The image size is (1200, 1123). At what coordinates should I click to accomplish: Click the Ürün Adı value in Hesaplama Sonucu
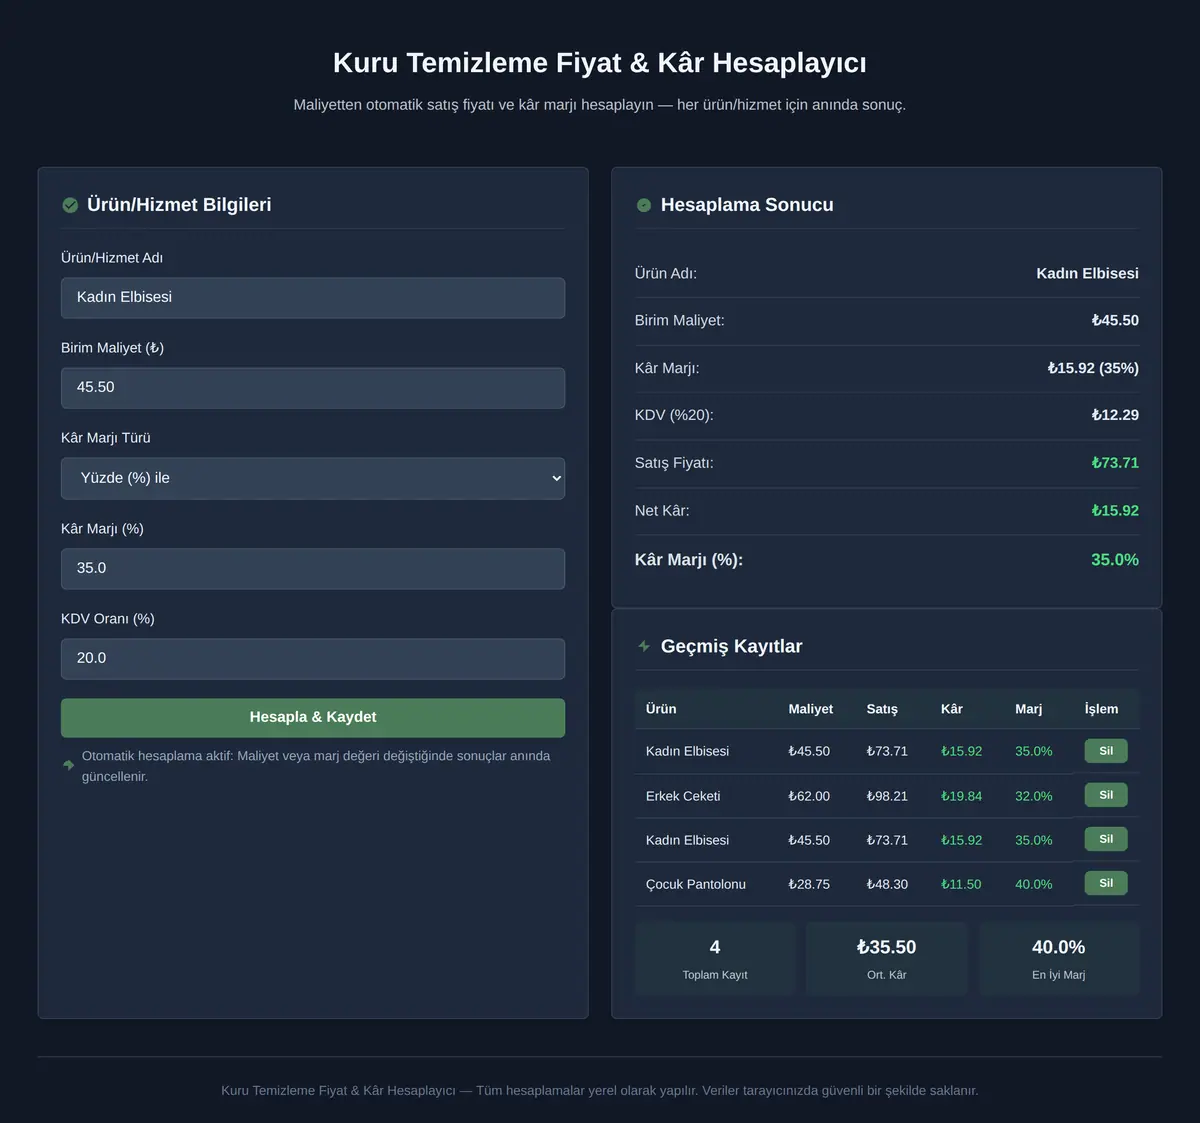coord(1087,273)
